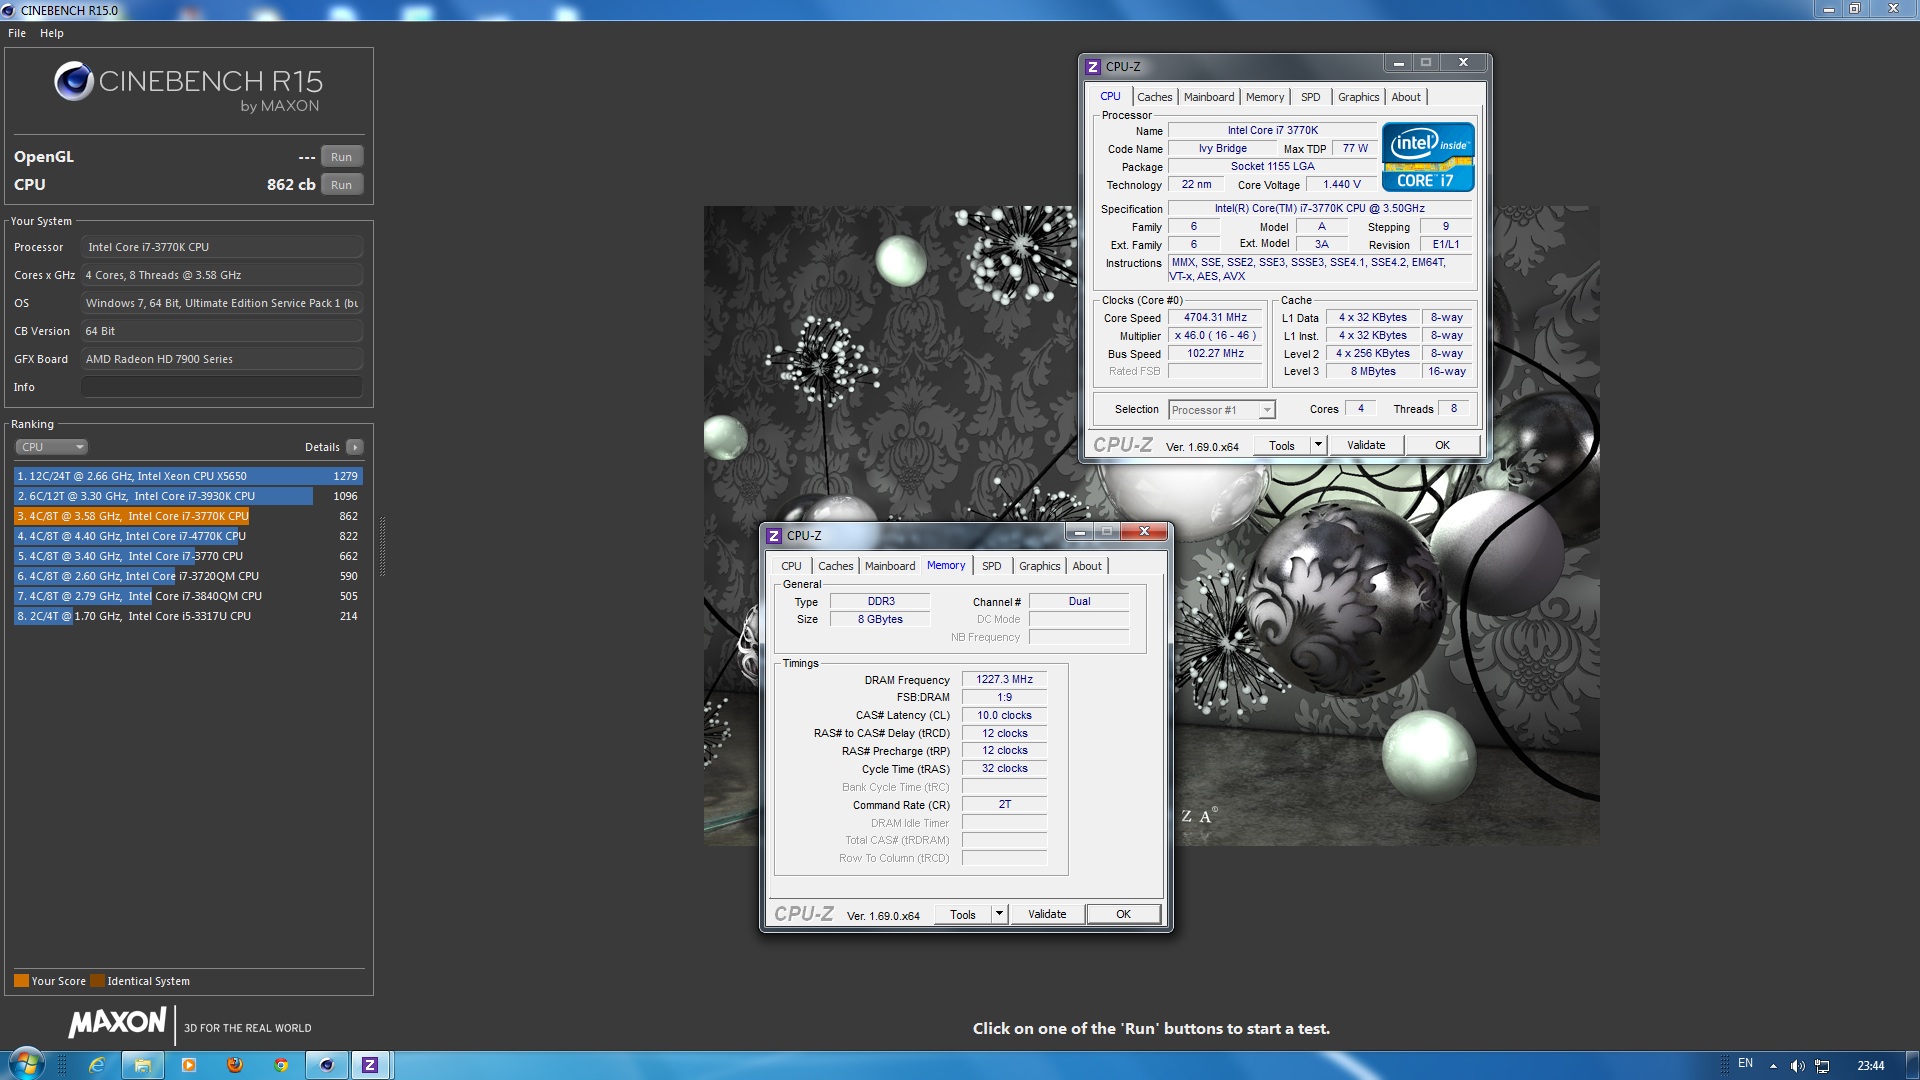Click the volume speaker tray icon
The image size is (1920, 1080).
(1797, 1066)
